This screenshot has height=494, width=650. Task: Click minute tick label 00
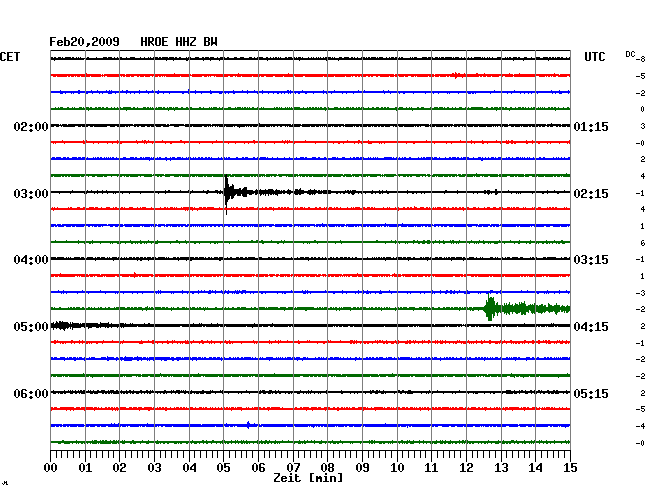[51, 468]
